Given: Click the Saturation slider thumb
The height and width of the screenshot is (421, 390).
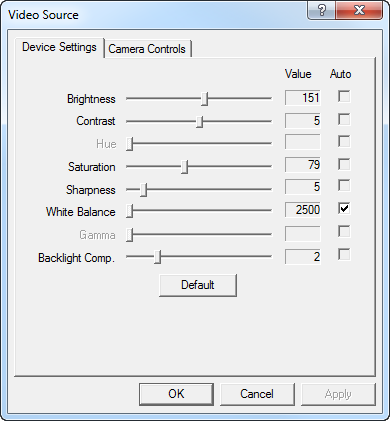Looking at the screenshot, I should coord(185,167).
